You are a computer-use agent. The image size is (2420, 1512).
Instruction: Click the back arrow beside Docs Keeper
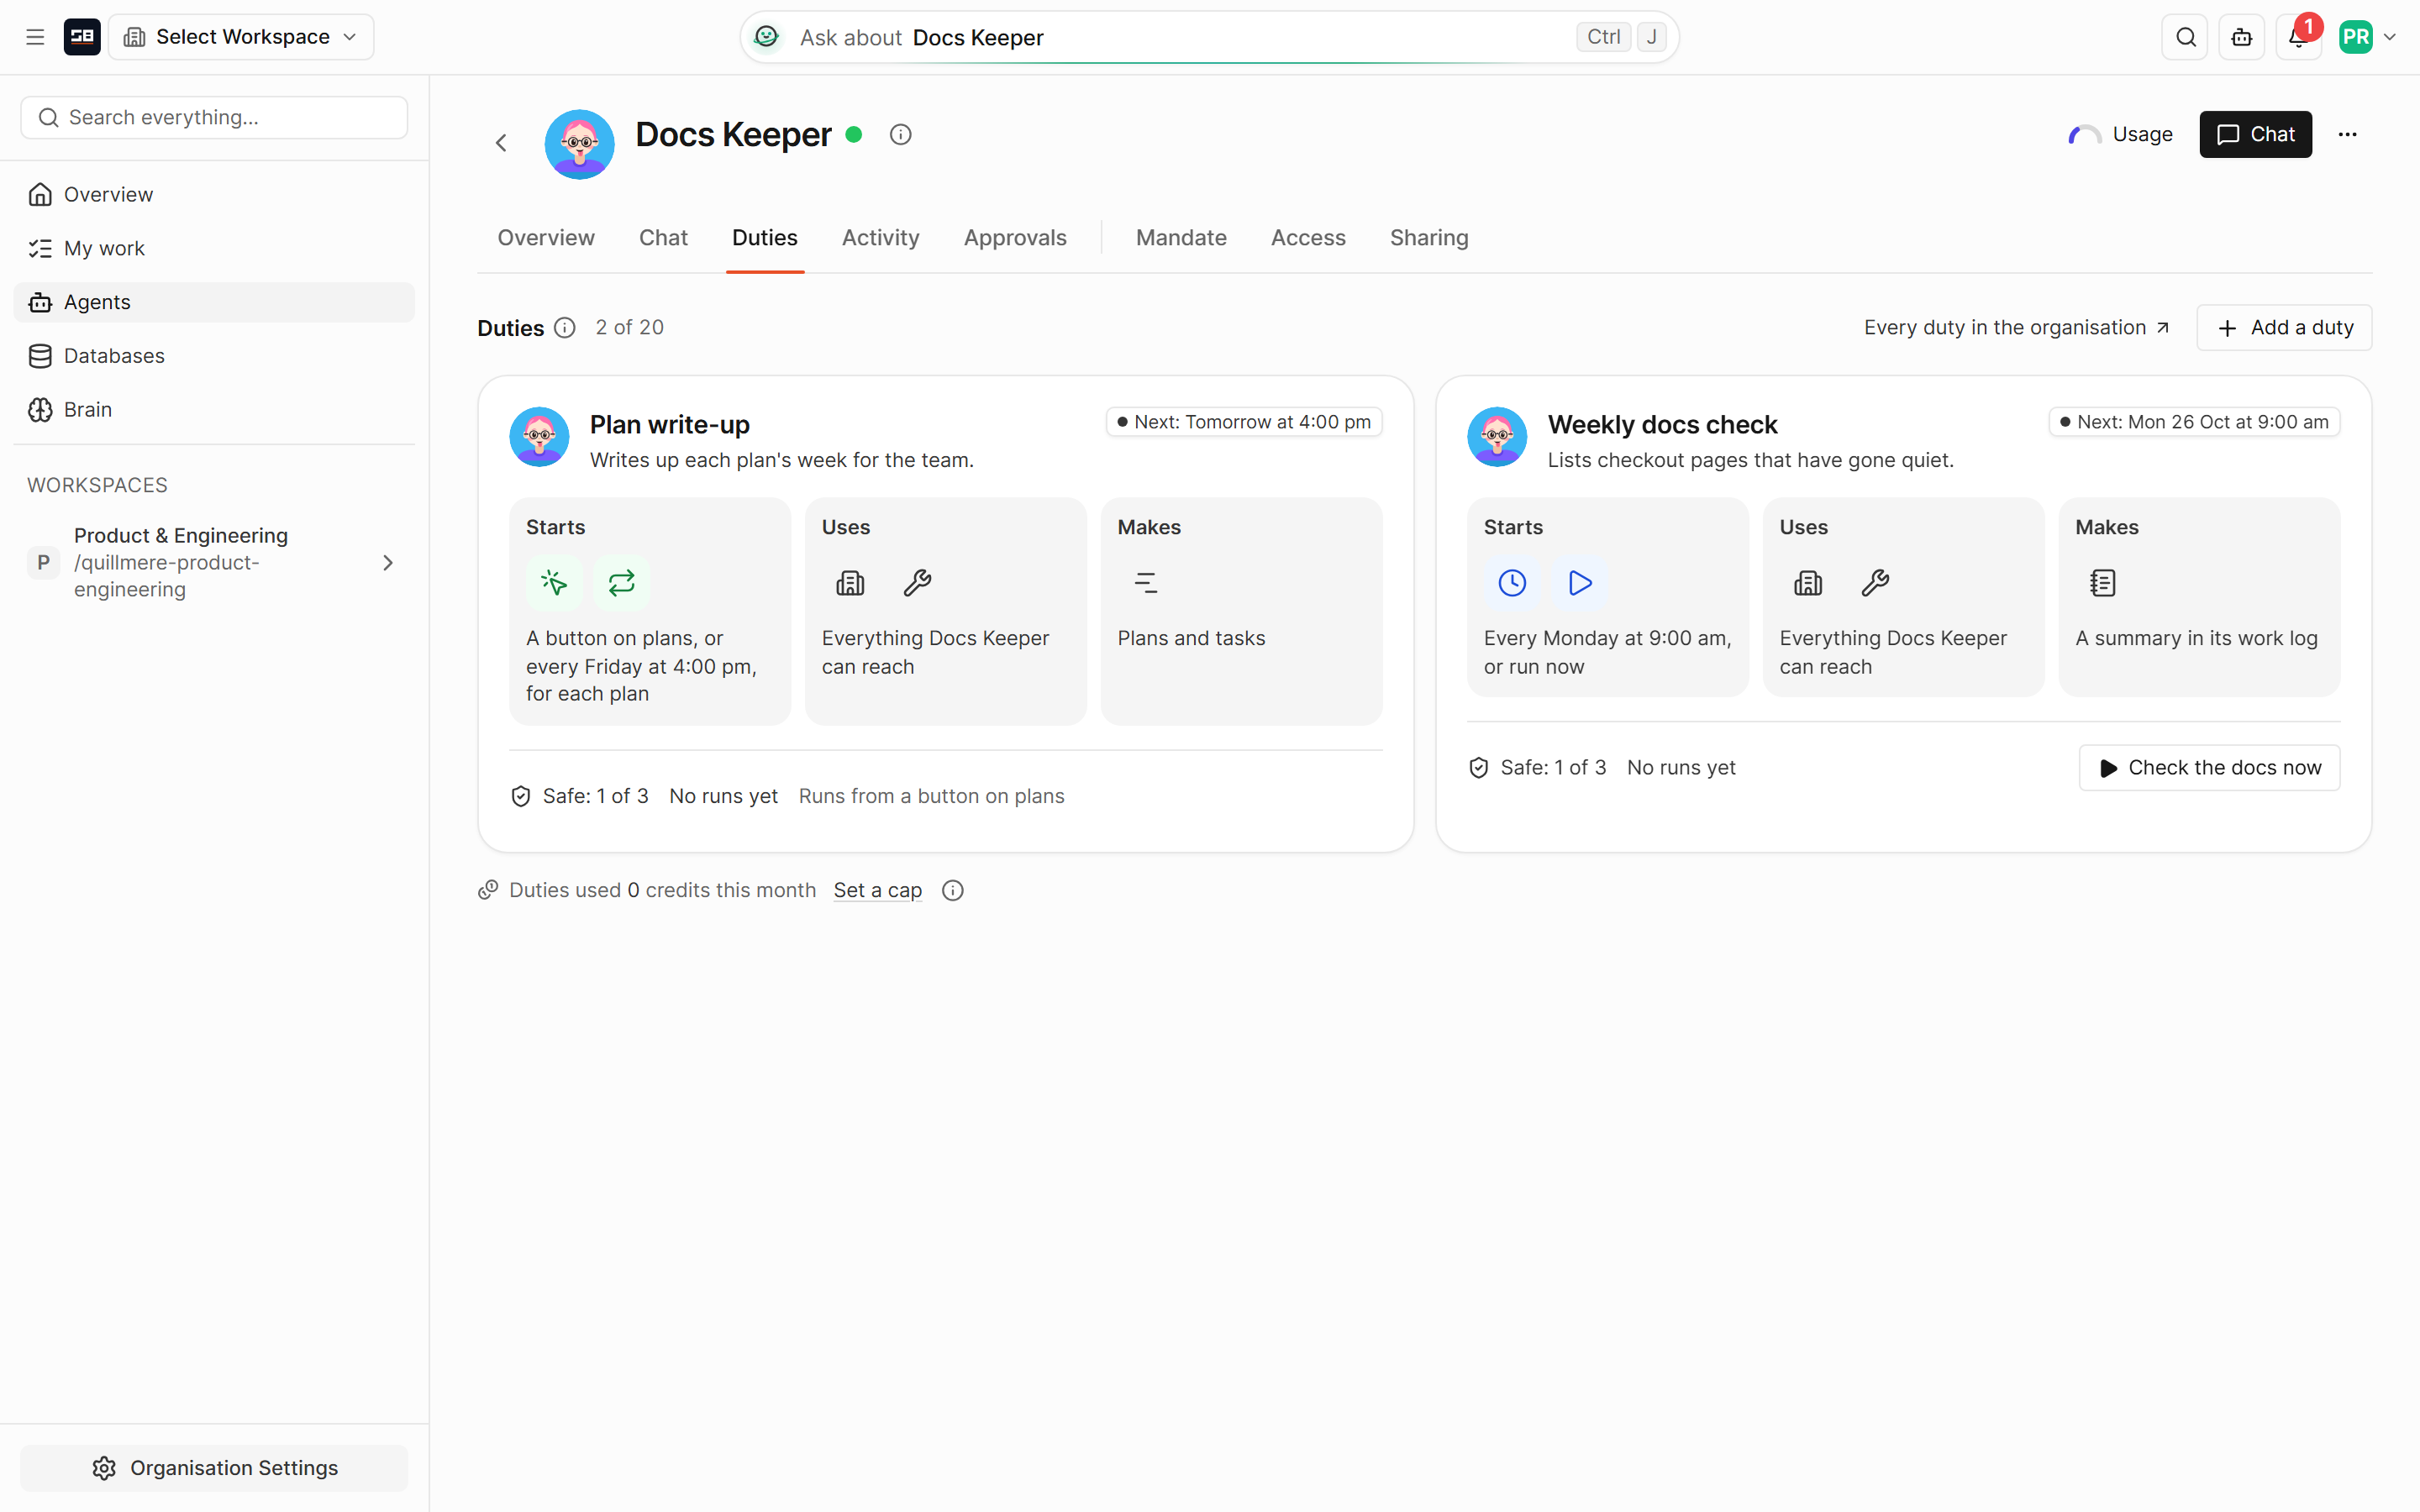(x=501, y=143)
